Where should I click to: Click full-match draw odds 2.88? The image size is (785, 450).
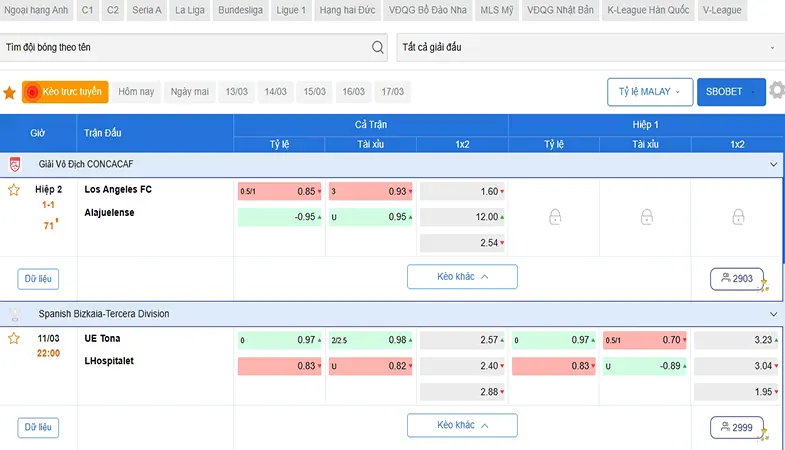(462, 392)
